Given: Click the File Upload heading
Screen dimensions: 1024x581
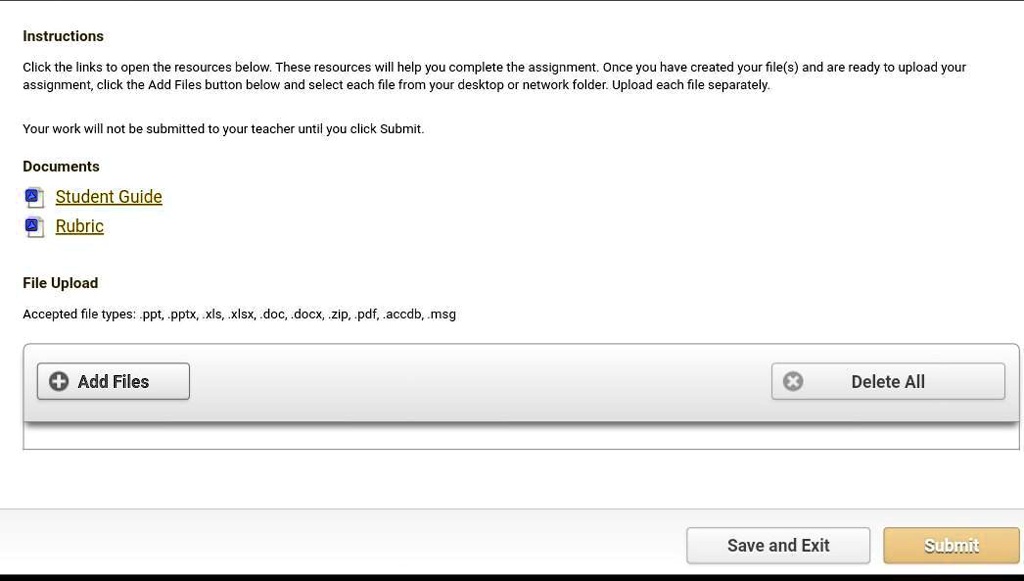Looking at the screenshot, I should point(60,283).
